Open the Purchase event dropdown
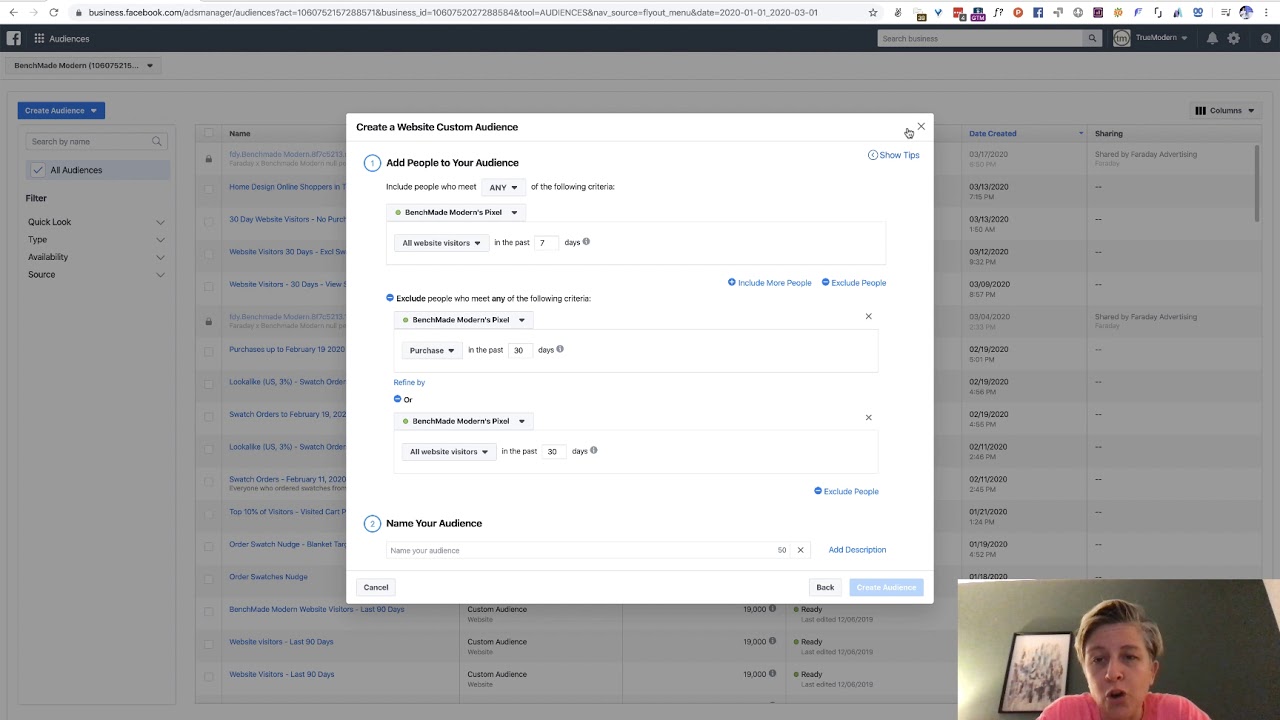Screen dimensions: 1280x720 [432, 350]
